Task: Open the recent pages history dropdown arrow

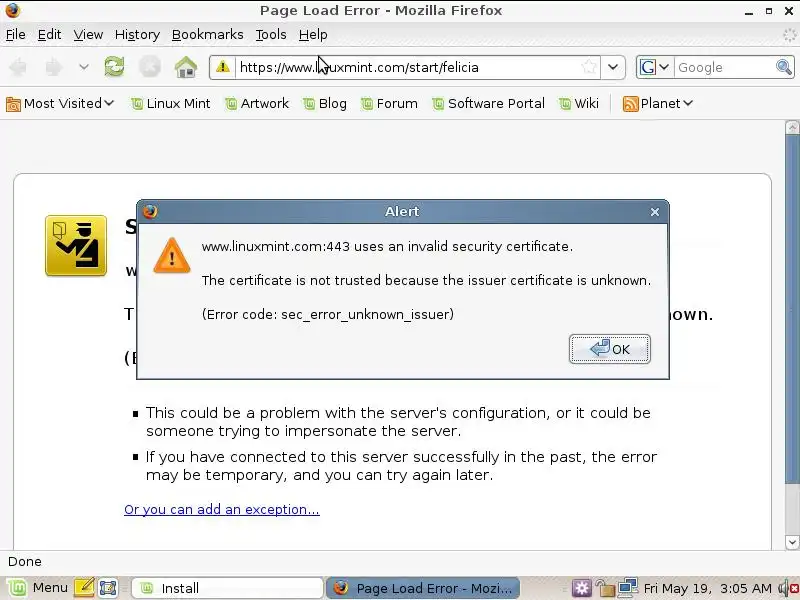Action: click(x=84, y=67)
